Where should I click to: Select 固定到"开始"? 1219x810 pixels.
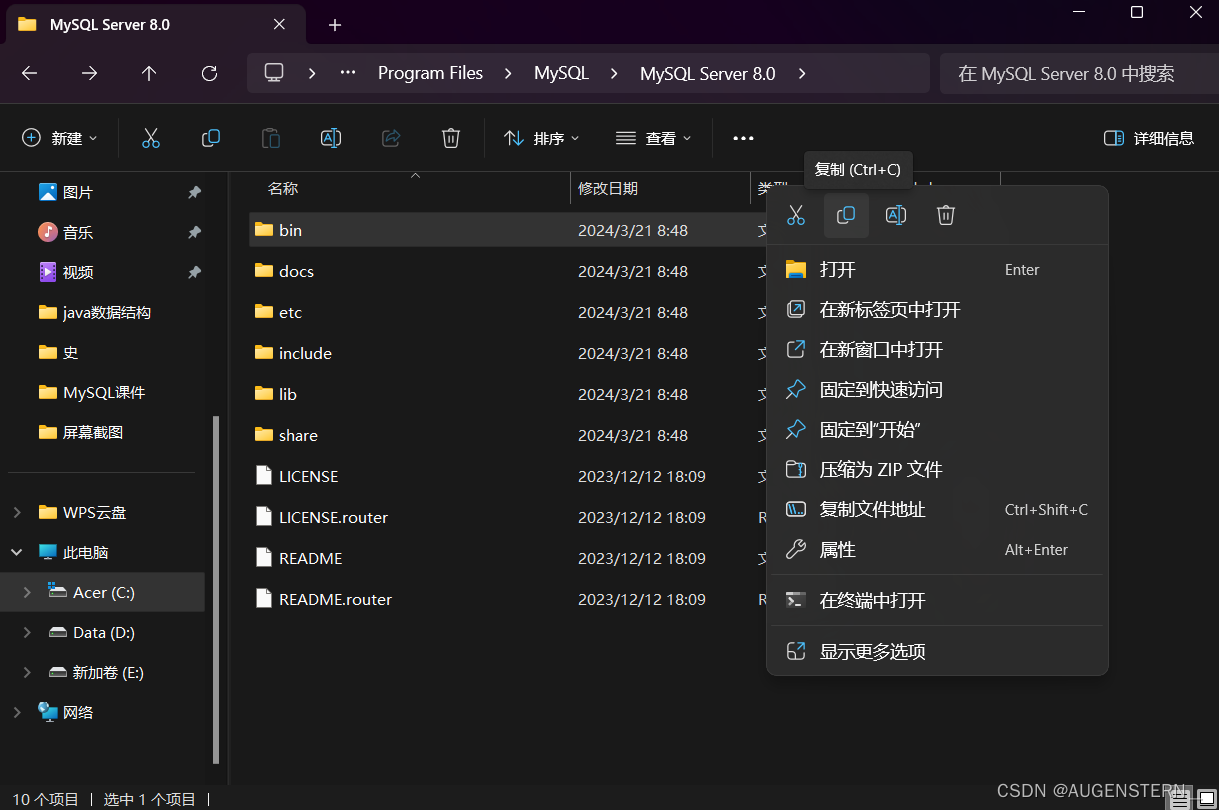(x=937, y=429)
